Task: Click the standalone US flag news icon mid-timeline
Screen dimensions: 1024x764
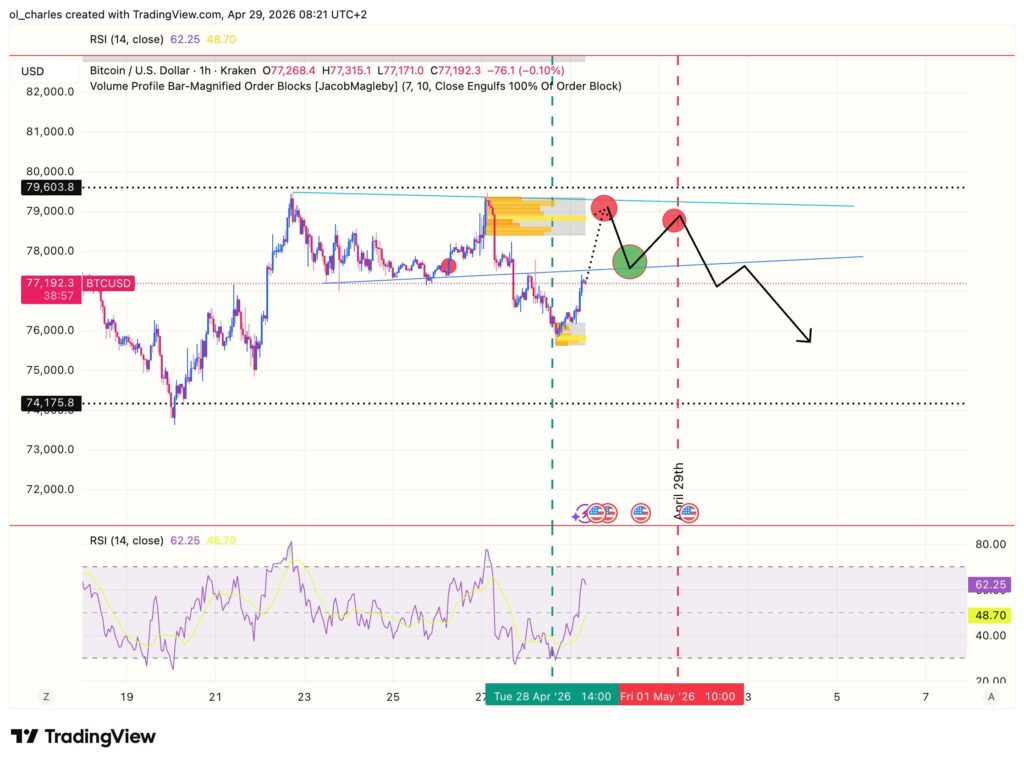Action: (642, 513)
